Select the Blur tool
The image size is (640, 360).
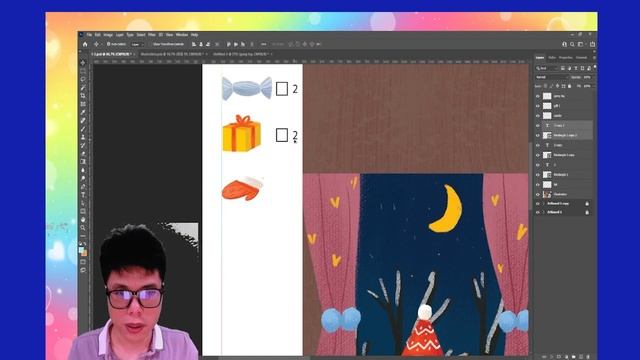[83, 170]
